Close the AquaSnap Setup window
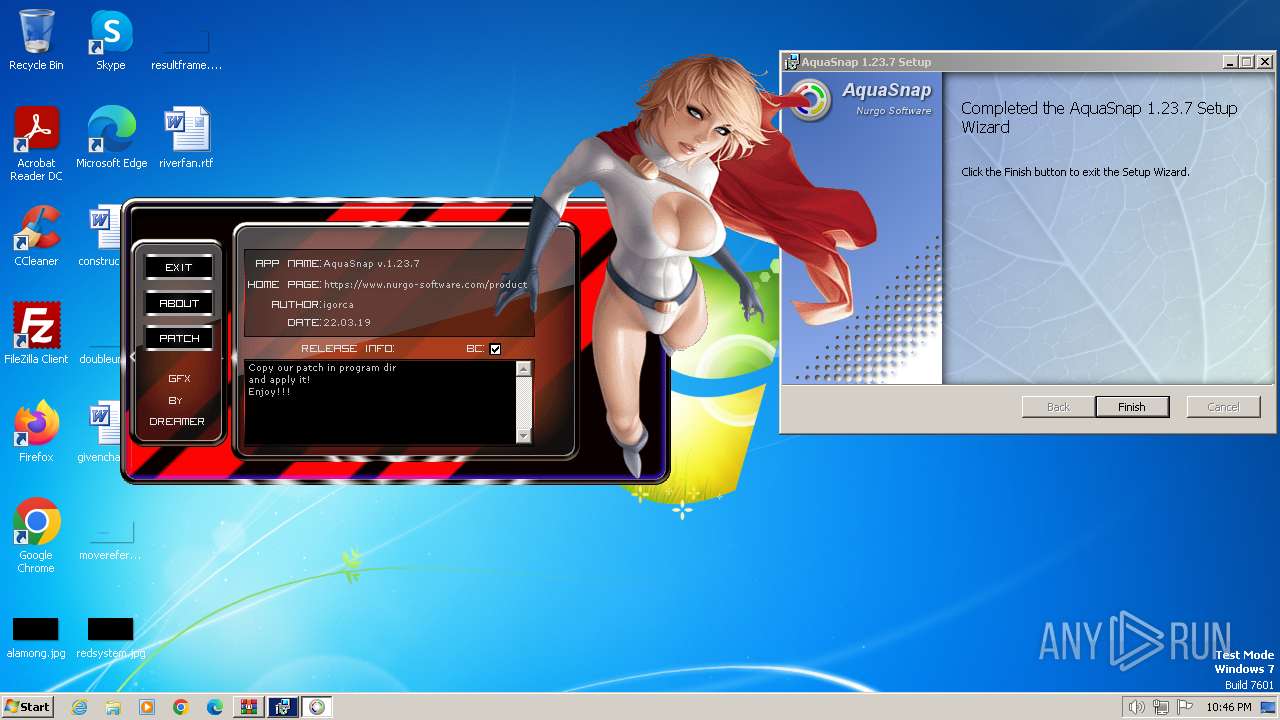 point(1265,62)
